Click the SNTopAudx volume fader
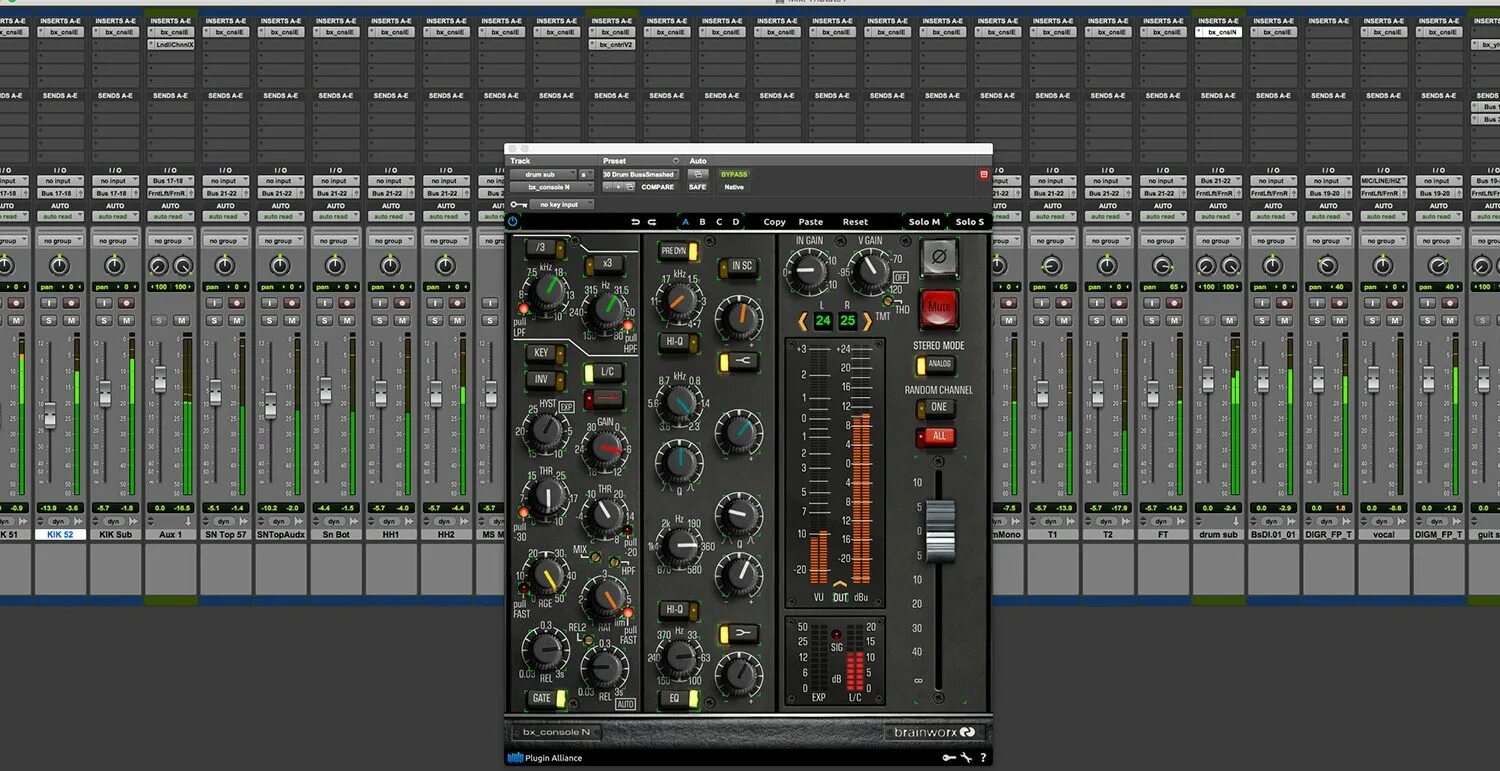The height and width of the screenshot is (771, 1500). point(270,405)
